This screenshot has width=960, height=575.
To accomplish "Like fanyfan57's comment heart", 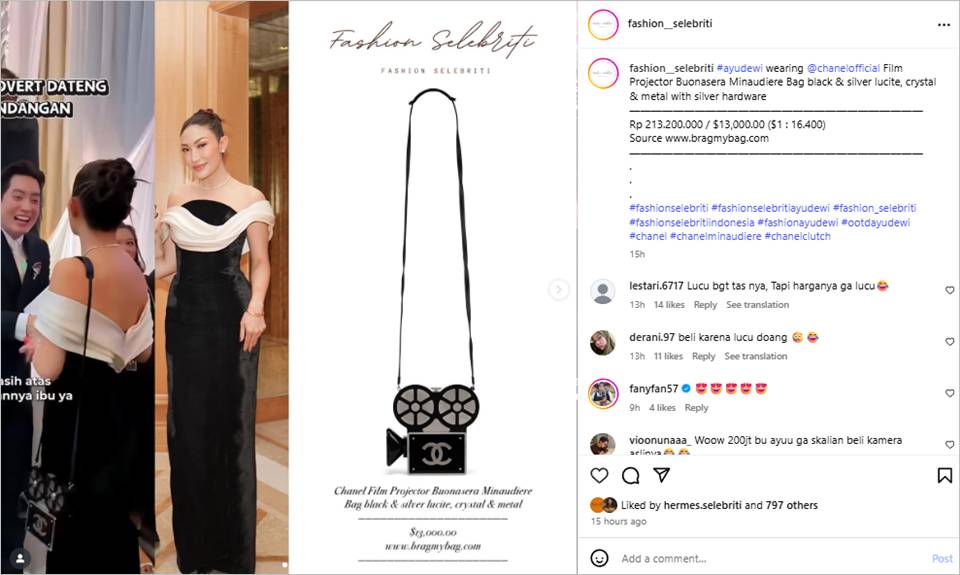I will pyautogui.click(x=950, y=393).
